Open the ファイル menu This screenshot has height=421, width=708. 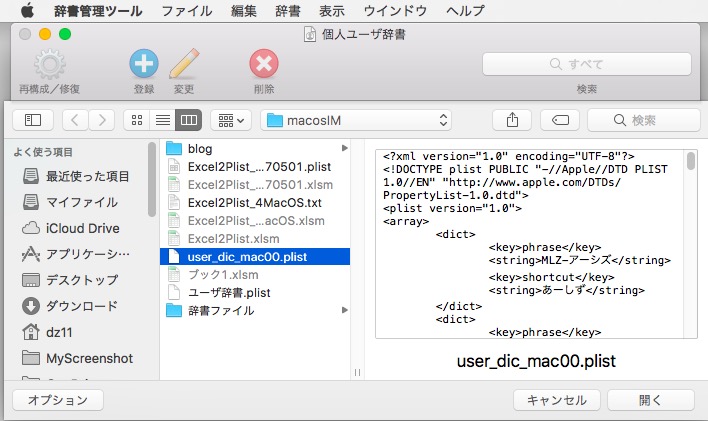(187, 10)
